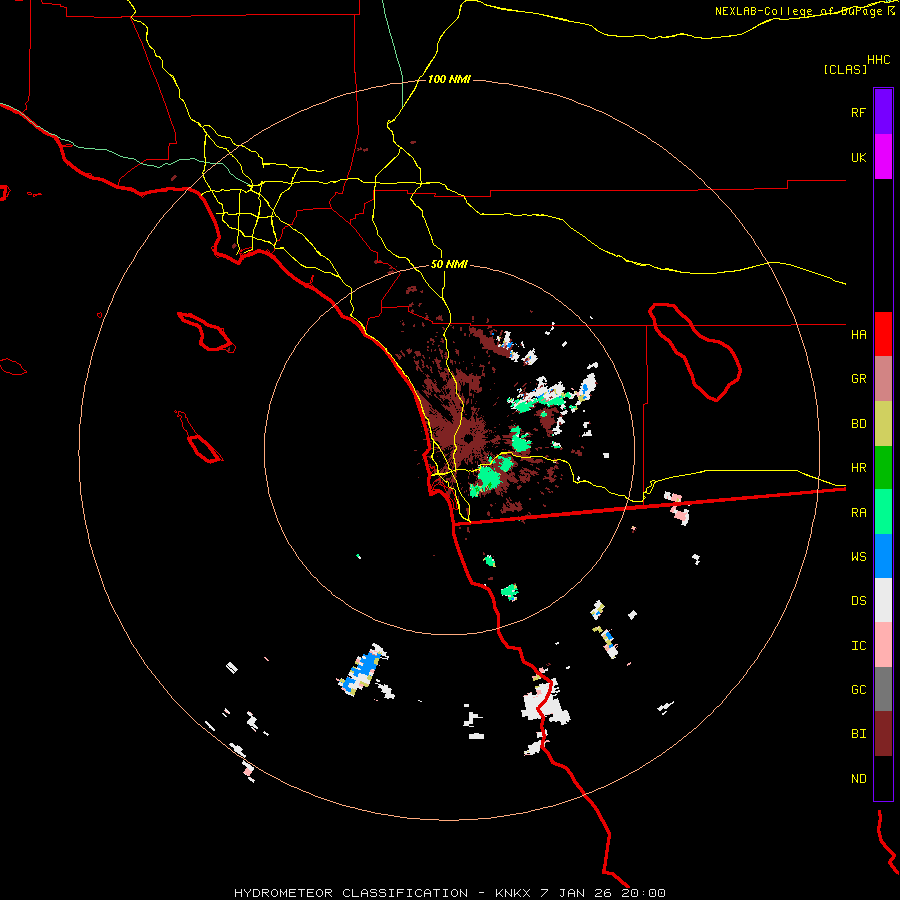Click the HHC product label
Viewport: 900px width, 900px height.
(879, 59)
